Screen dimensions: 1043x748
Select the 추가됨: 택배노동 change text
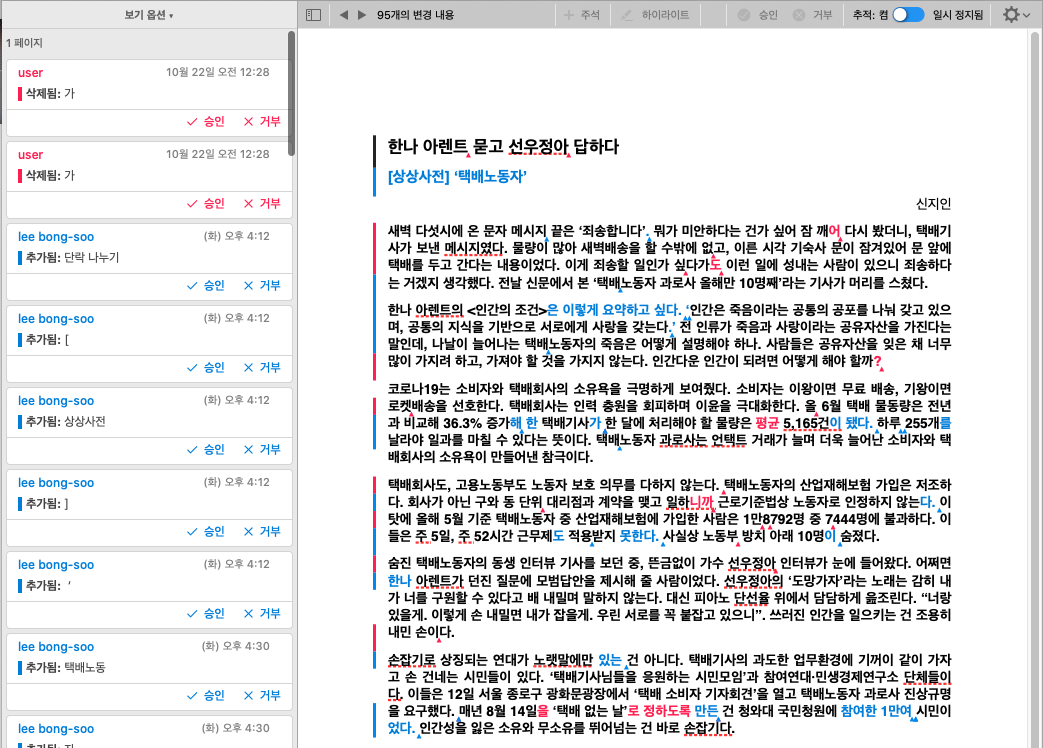pyautogui.click(x=65, y=668)
